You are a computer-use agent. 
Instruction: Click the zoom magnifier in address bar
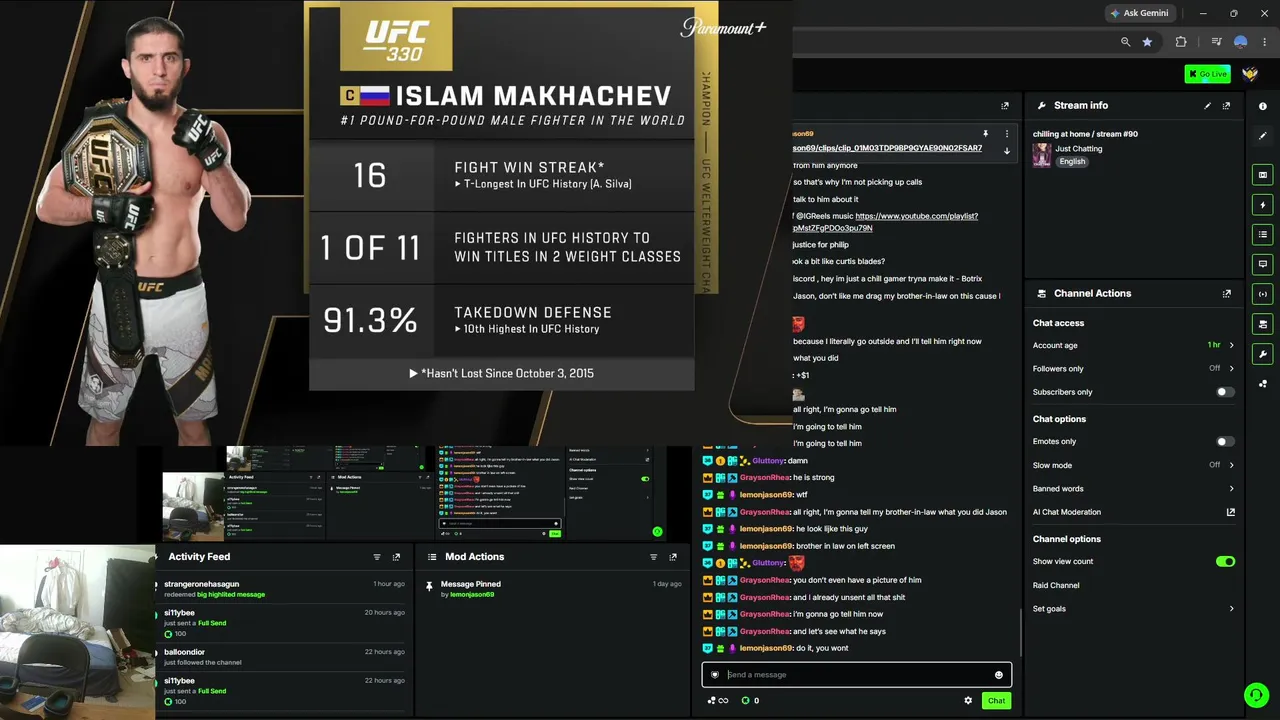click(x=1125, y=42)
